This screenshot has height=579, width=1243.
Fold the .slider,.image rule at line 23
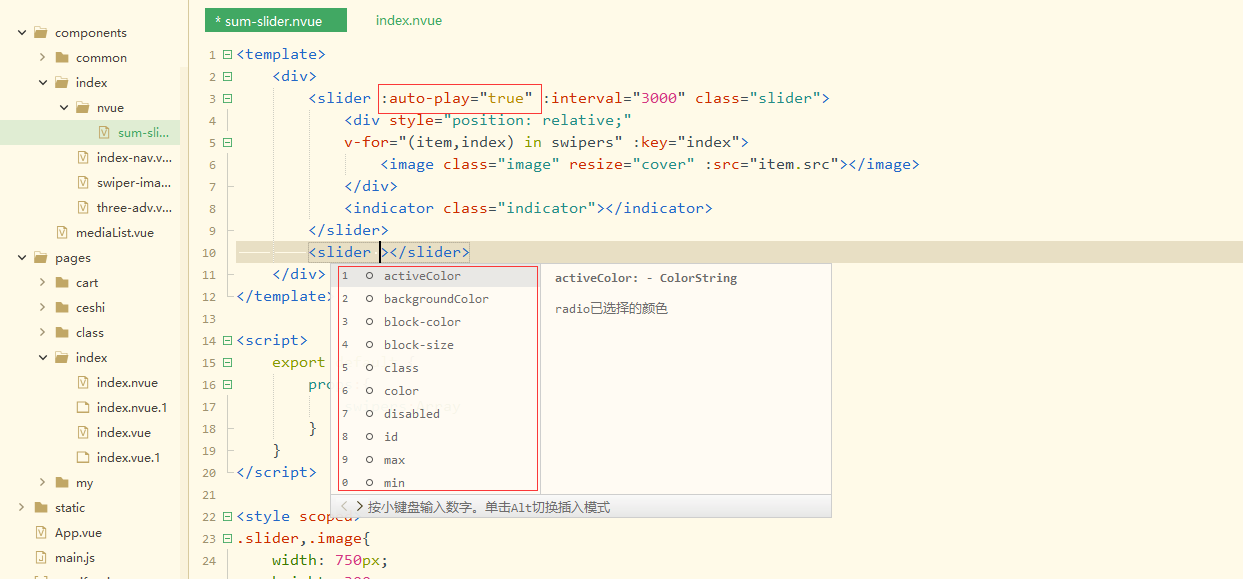228,539
